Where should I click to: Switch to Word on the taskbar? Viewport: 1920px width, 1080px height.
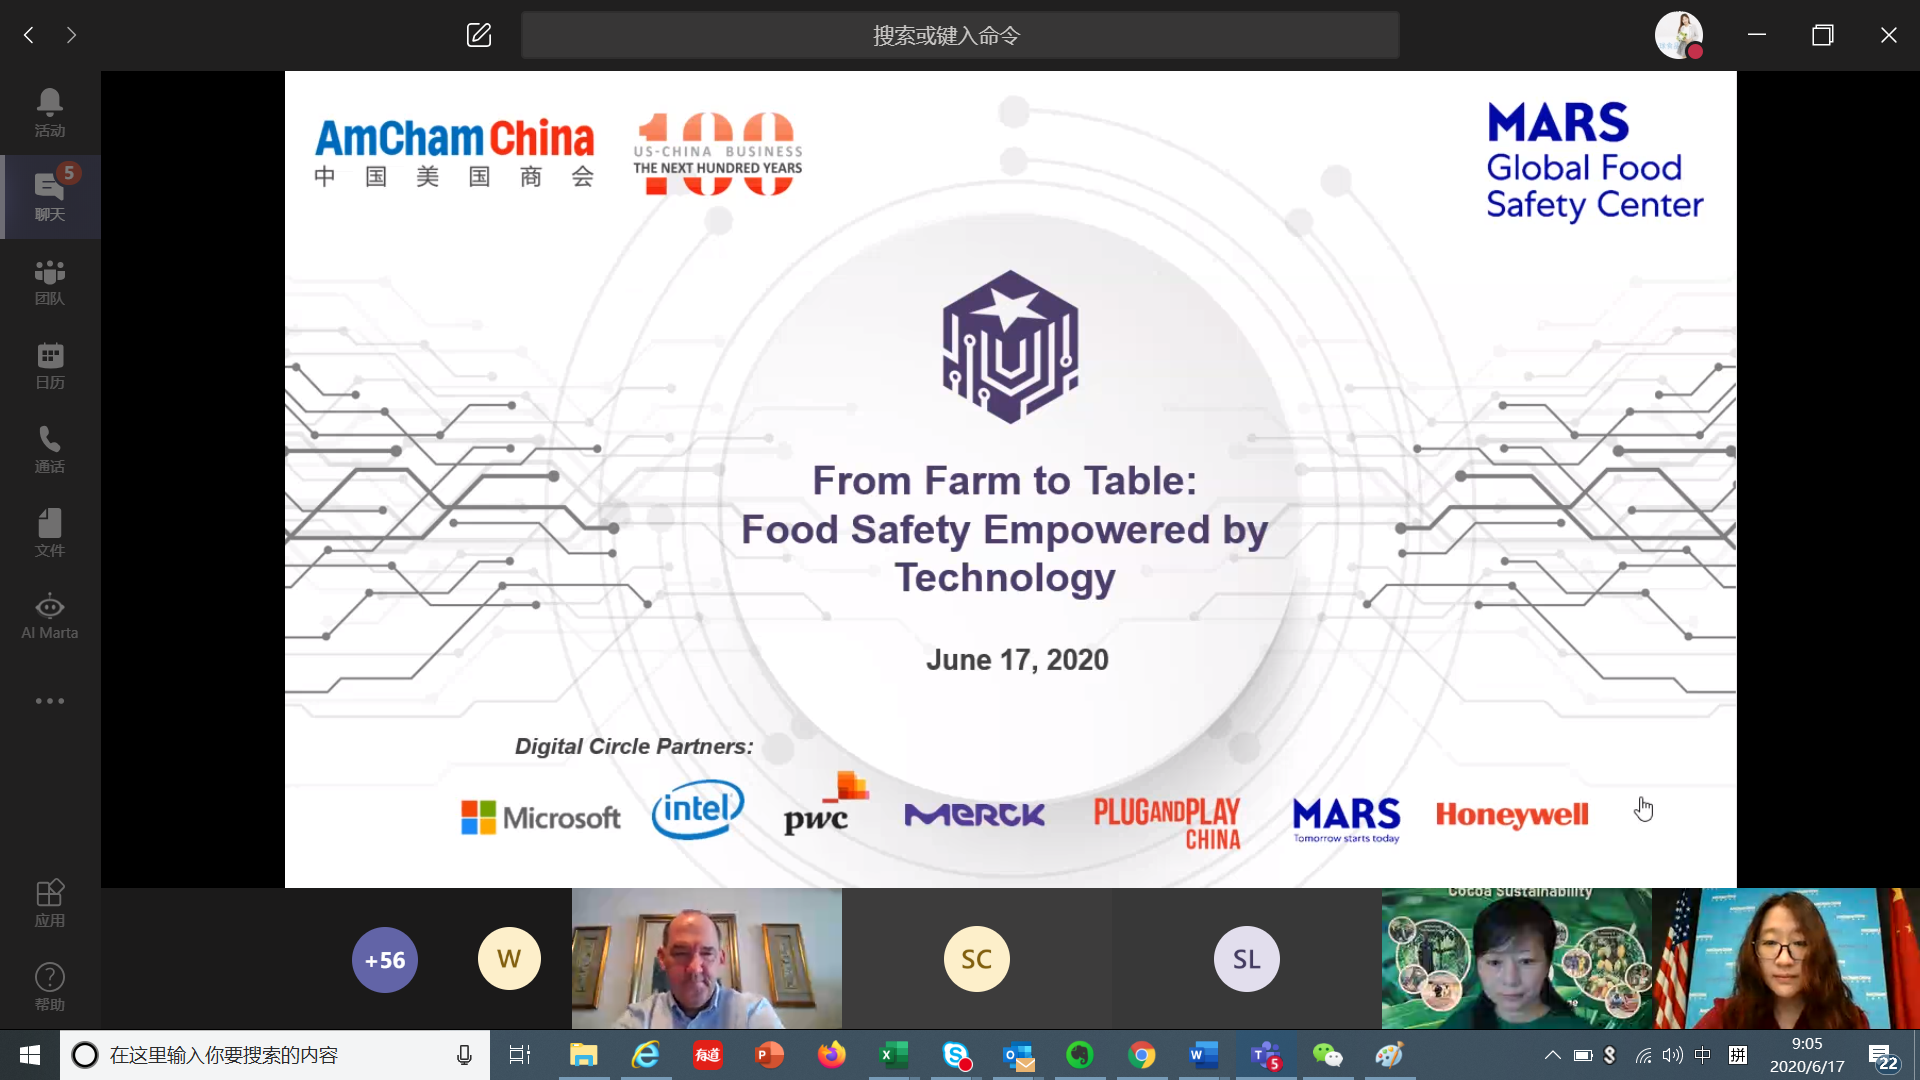point(1204,1055)
